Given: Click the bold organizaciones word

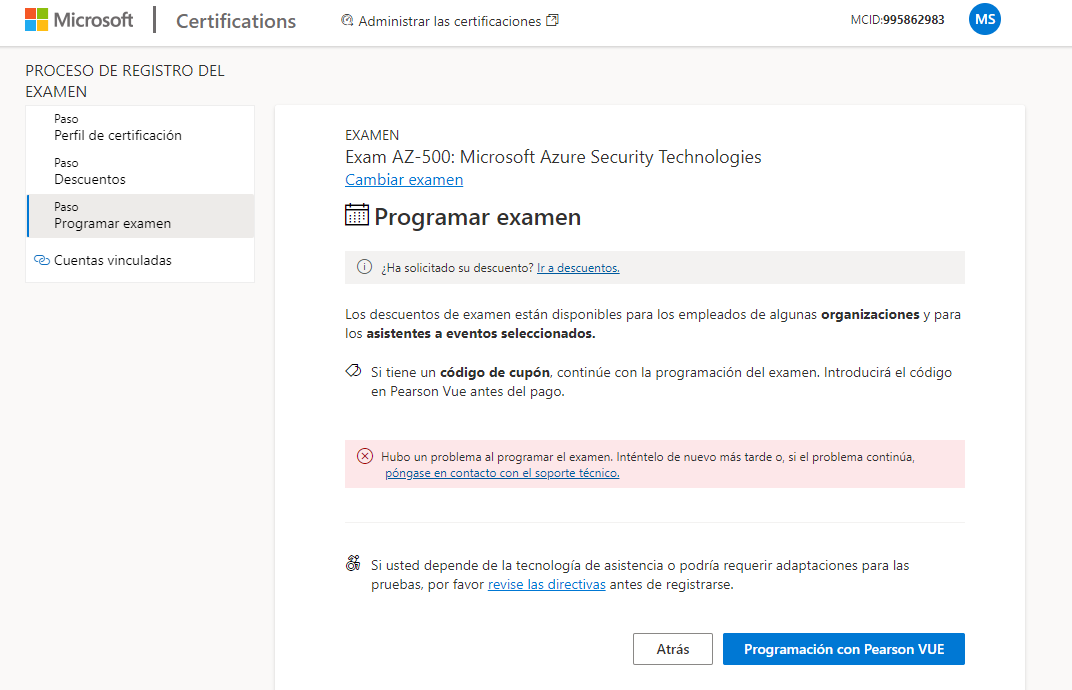Looking at the screenshot, I should (870, 315).
